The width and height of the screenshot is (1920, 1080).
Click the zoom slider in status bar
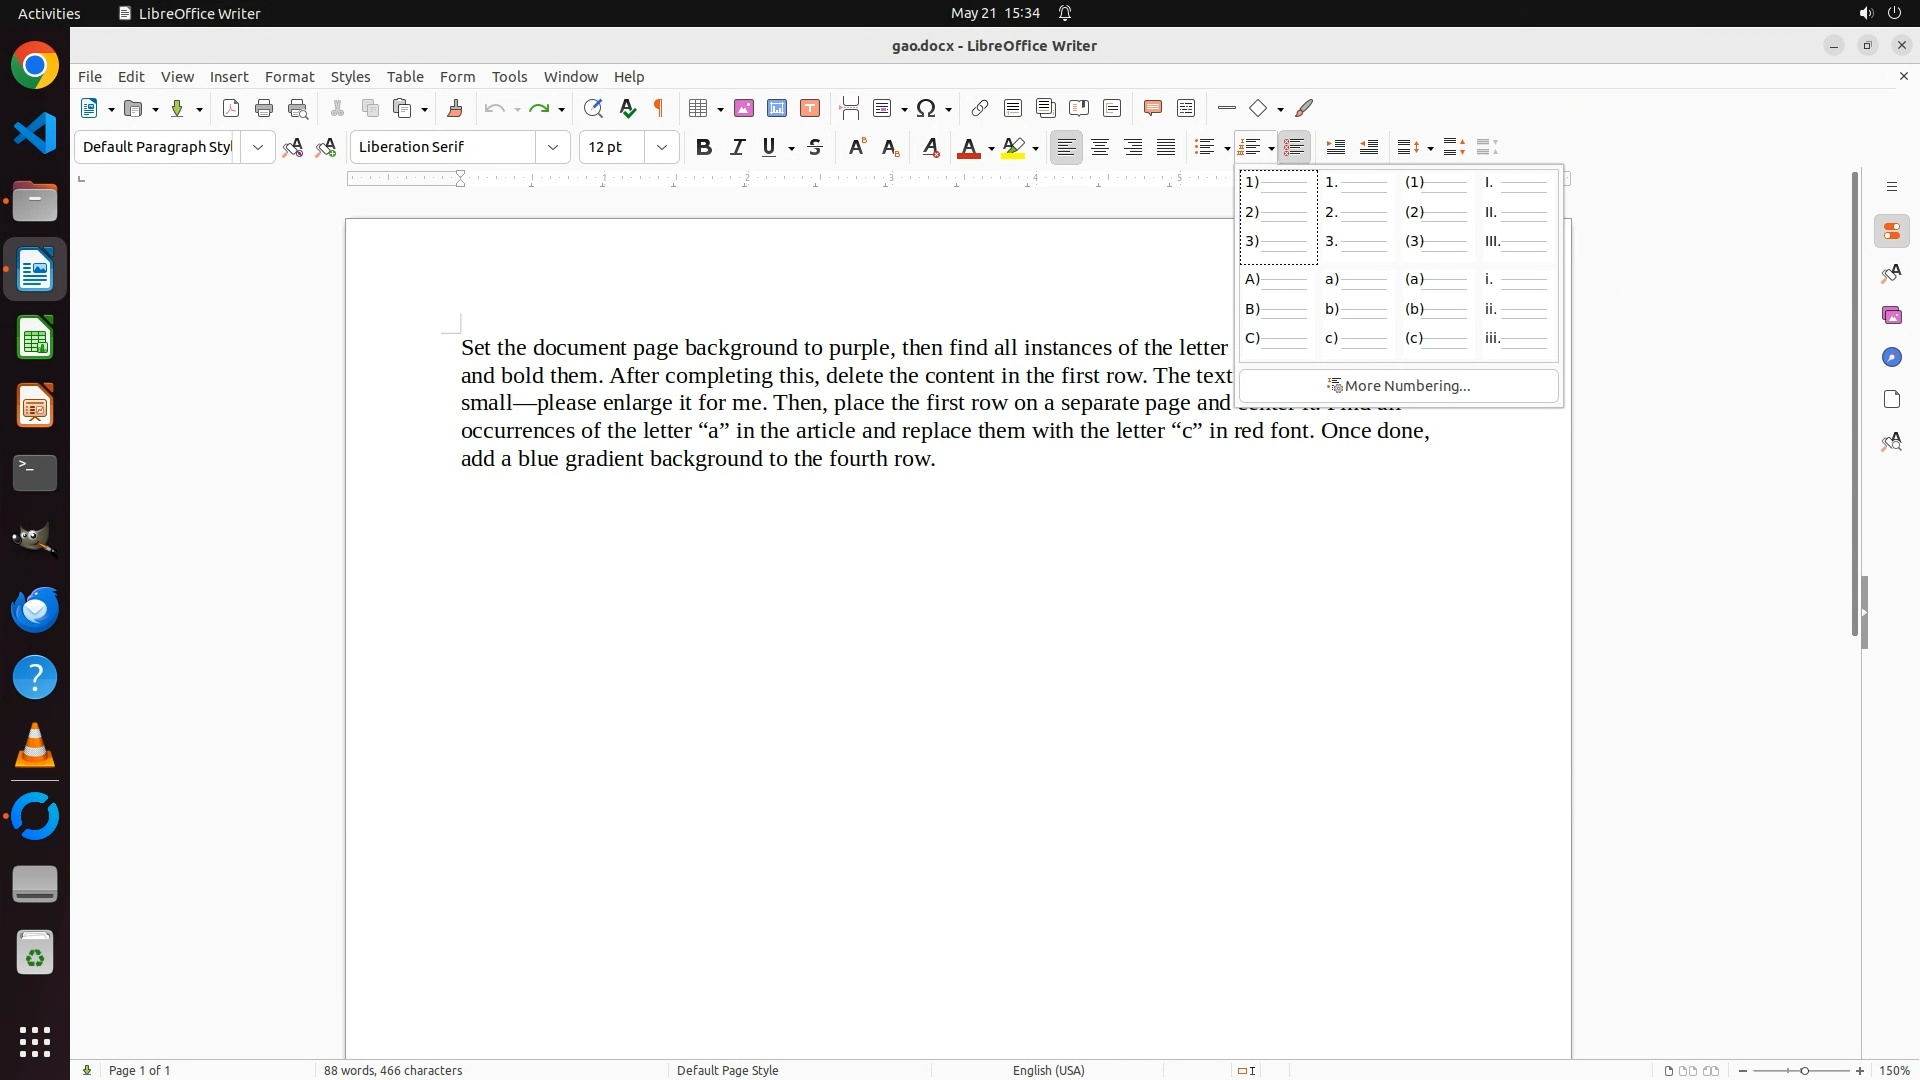(1804, 1070)
